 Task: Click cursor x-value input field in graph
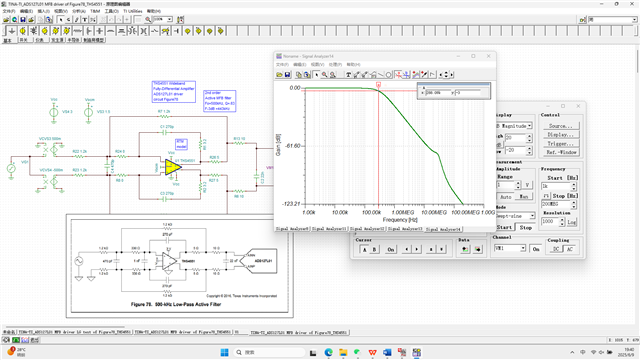pyautogui.click(x=437, y=93)
